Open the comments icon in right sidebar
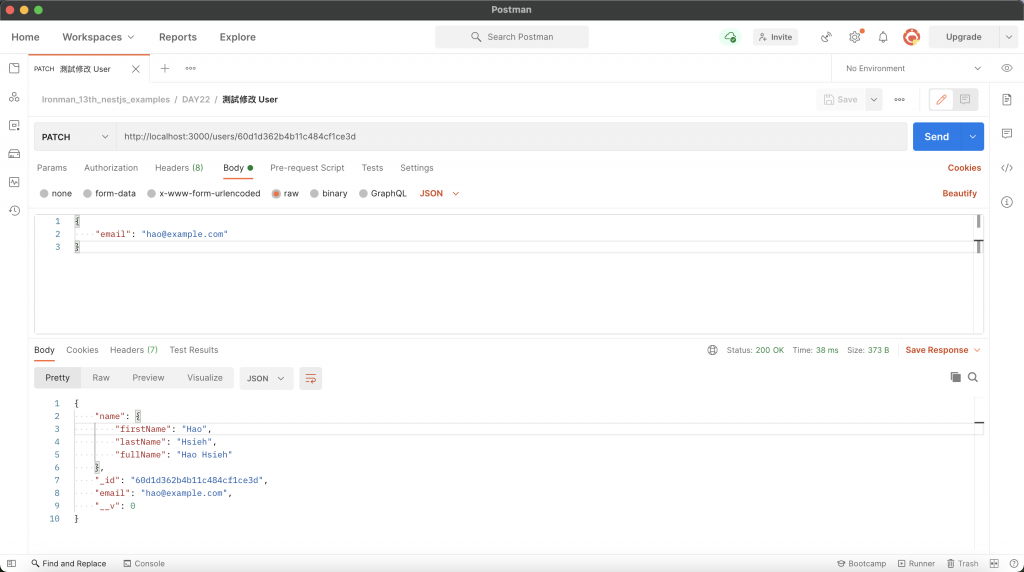This screenshot has width=1024, height=572. tap(1006, 134)
